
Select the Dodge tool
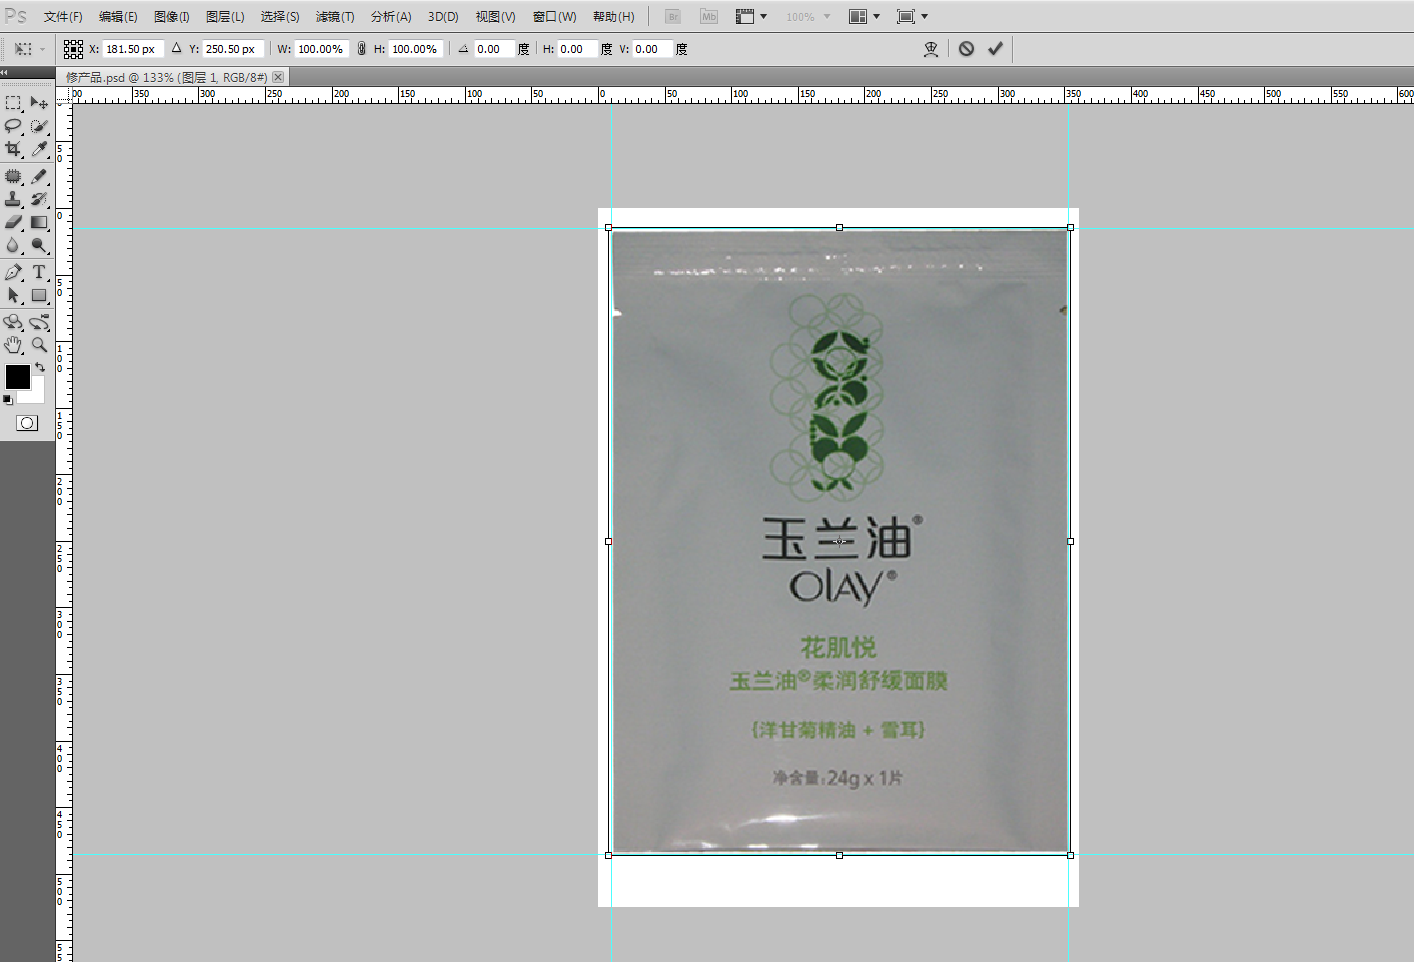pyautogui.click(x=39, y=245)
